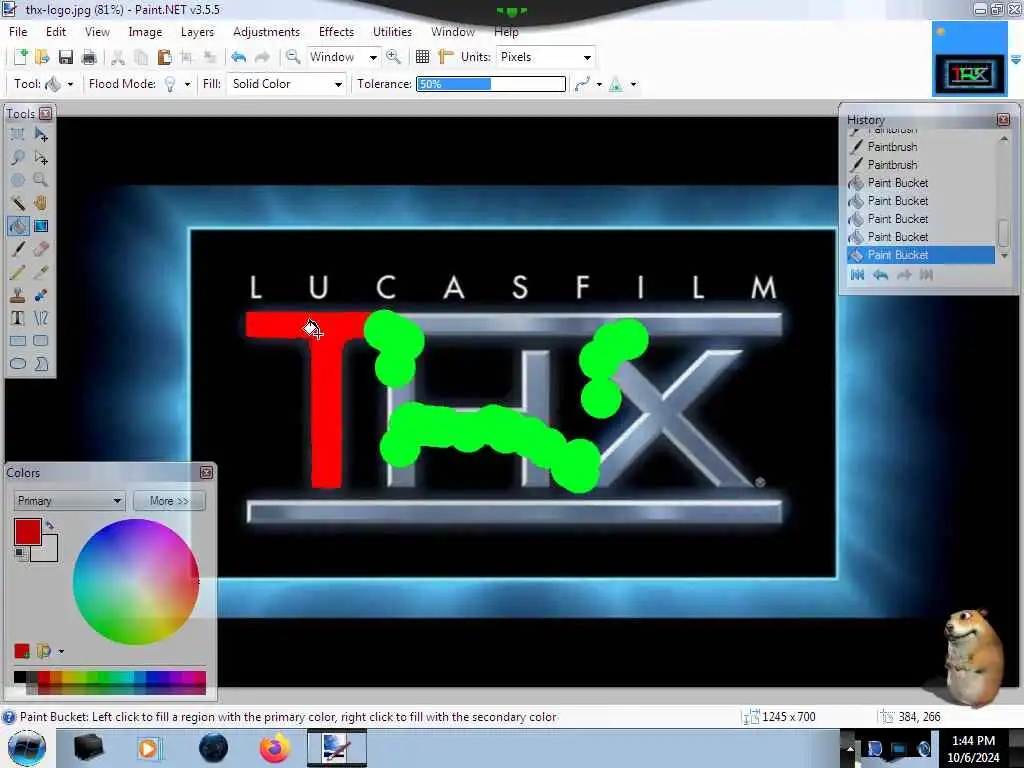The height and width of the screenshot is (768, 1024).
Task: Toggle the blending mode flask button
Action: coord(615,84)
